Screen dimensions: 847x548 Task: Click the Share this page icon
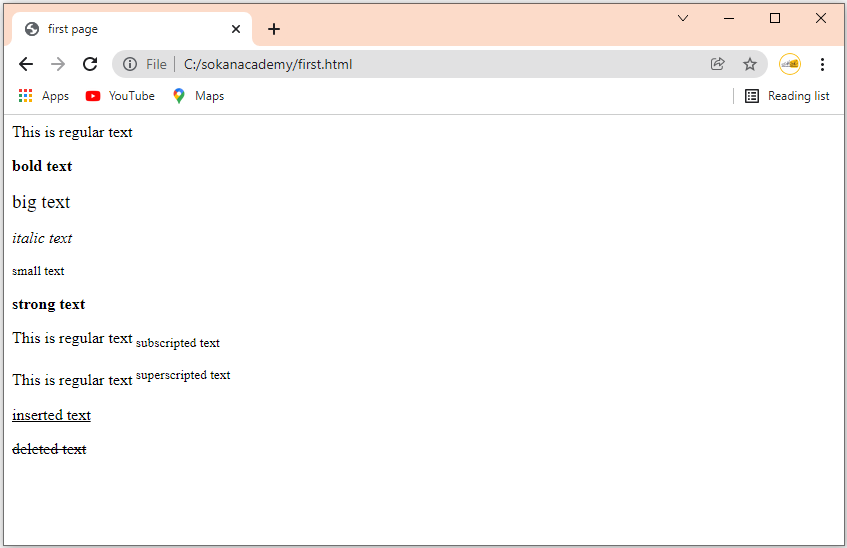point(717,64)
